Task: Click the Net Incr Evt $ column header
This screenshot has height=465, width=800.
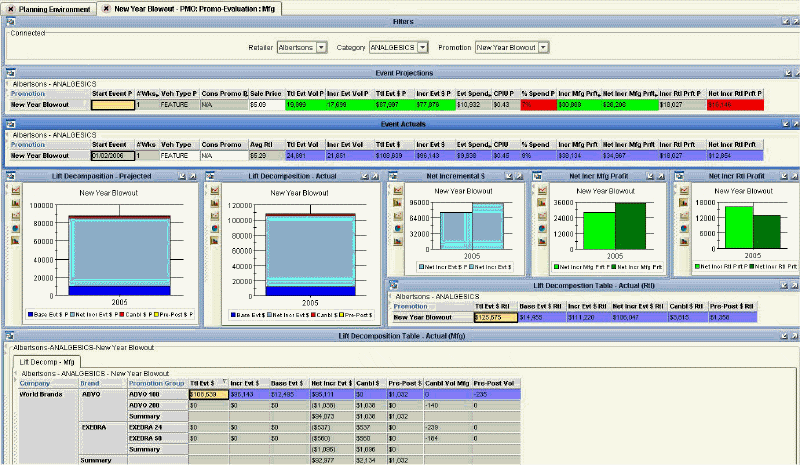Action: tap(331, 383)
